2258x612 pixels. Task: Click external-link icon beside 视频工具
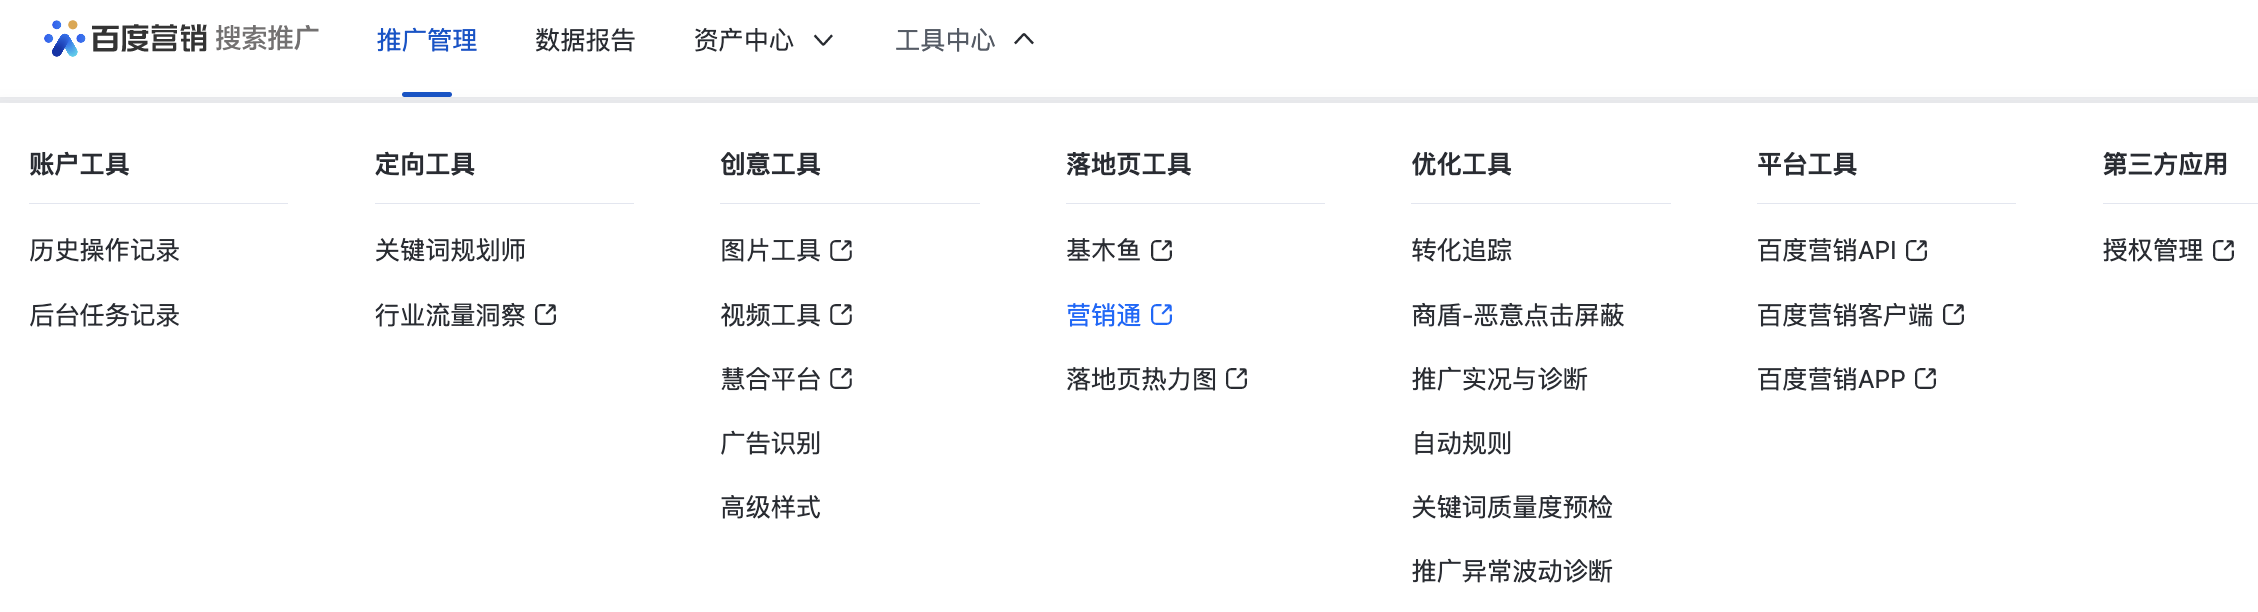coord(841,315)
